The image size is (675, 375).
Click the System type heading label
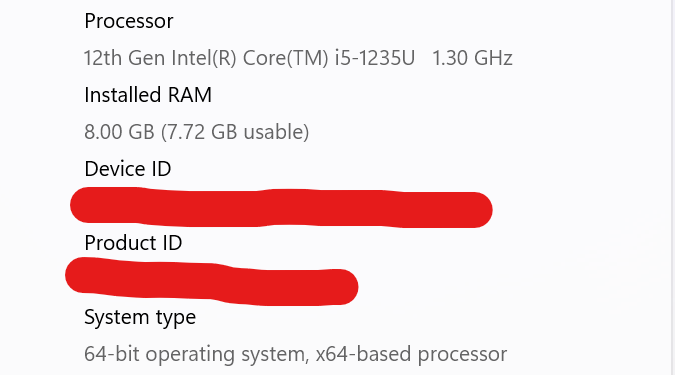140,318
